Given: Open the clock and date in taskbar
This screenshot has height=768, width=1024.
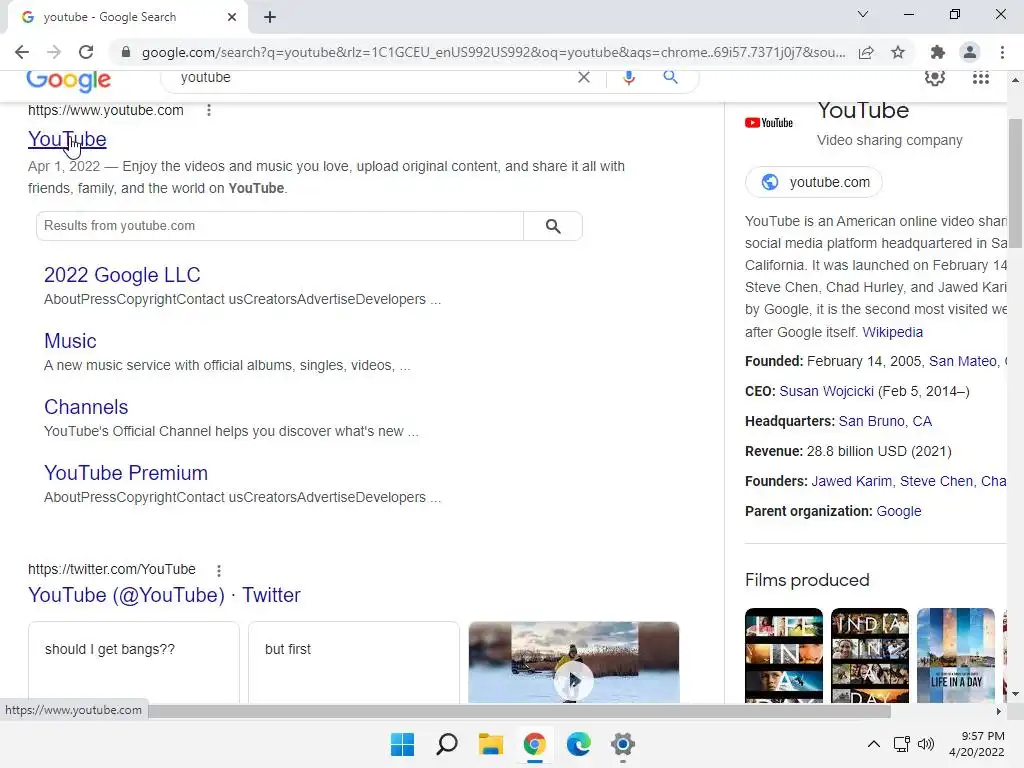Looking at the screenshot, I should 976,744.
